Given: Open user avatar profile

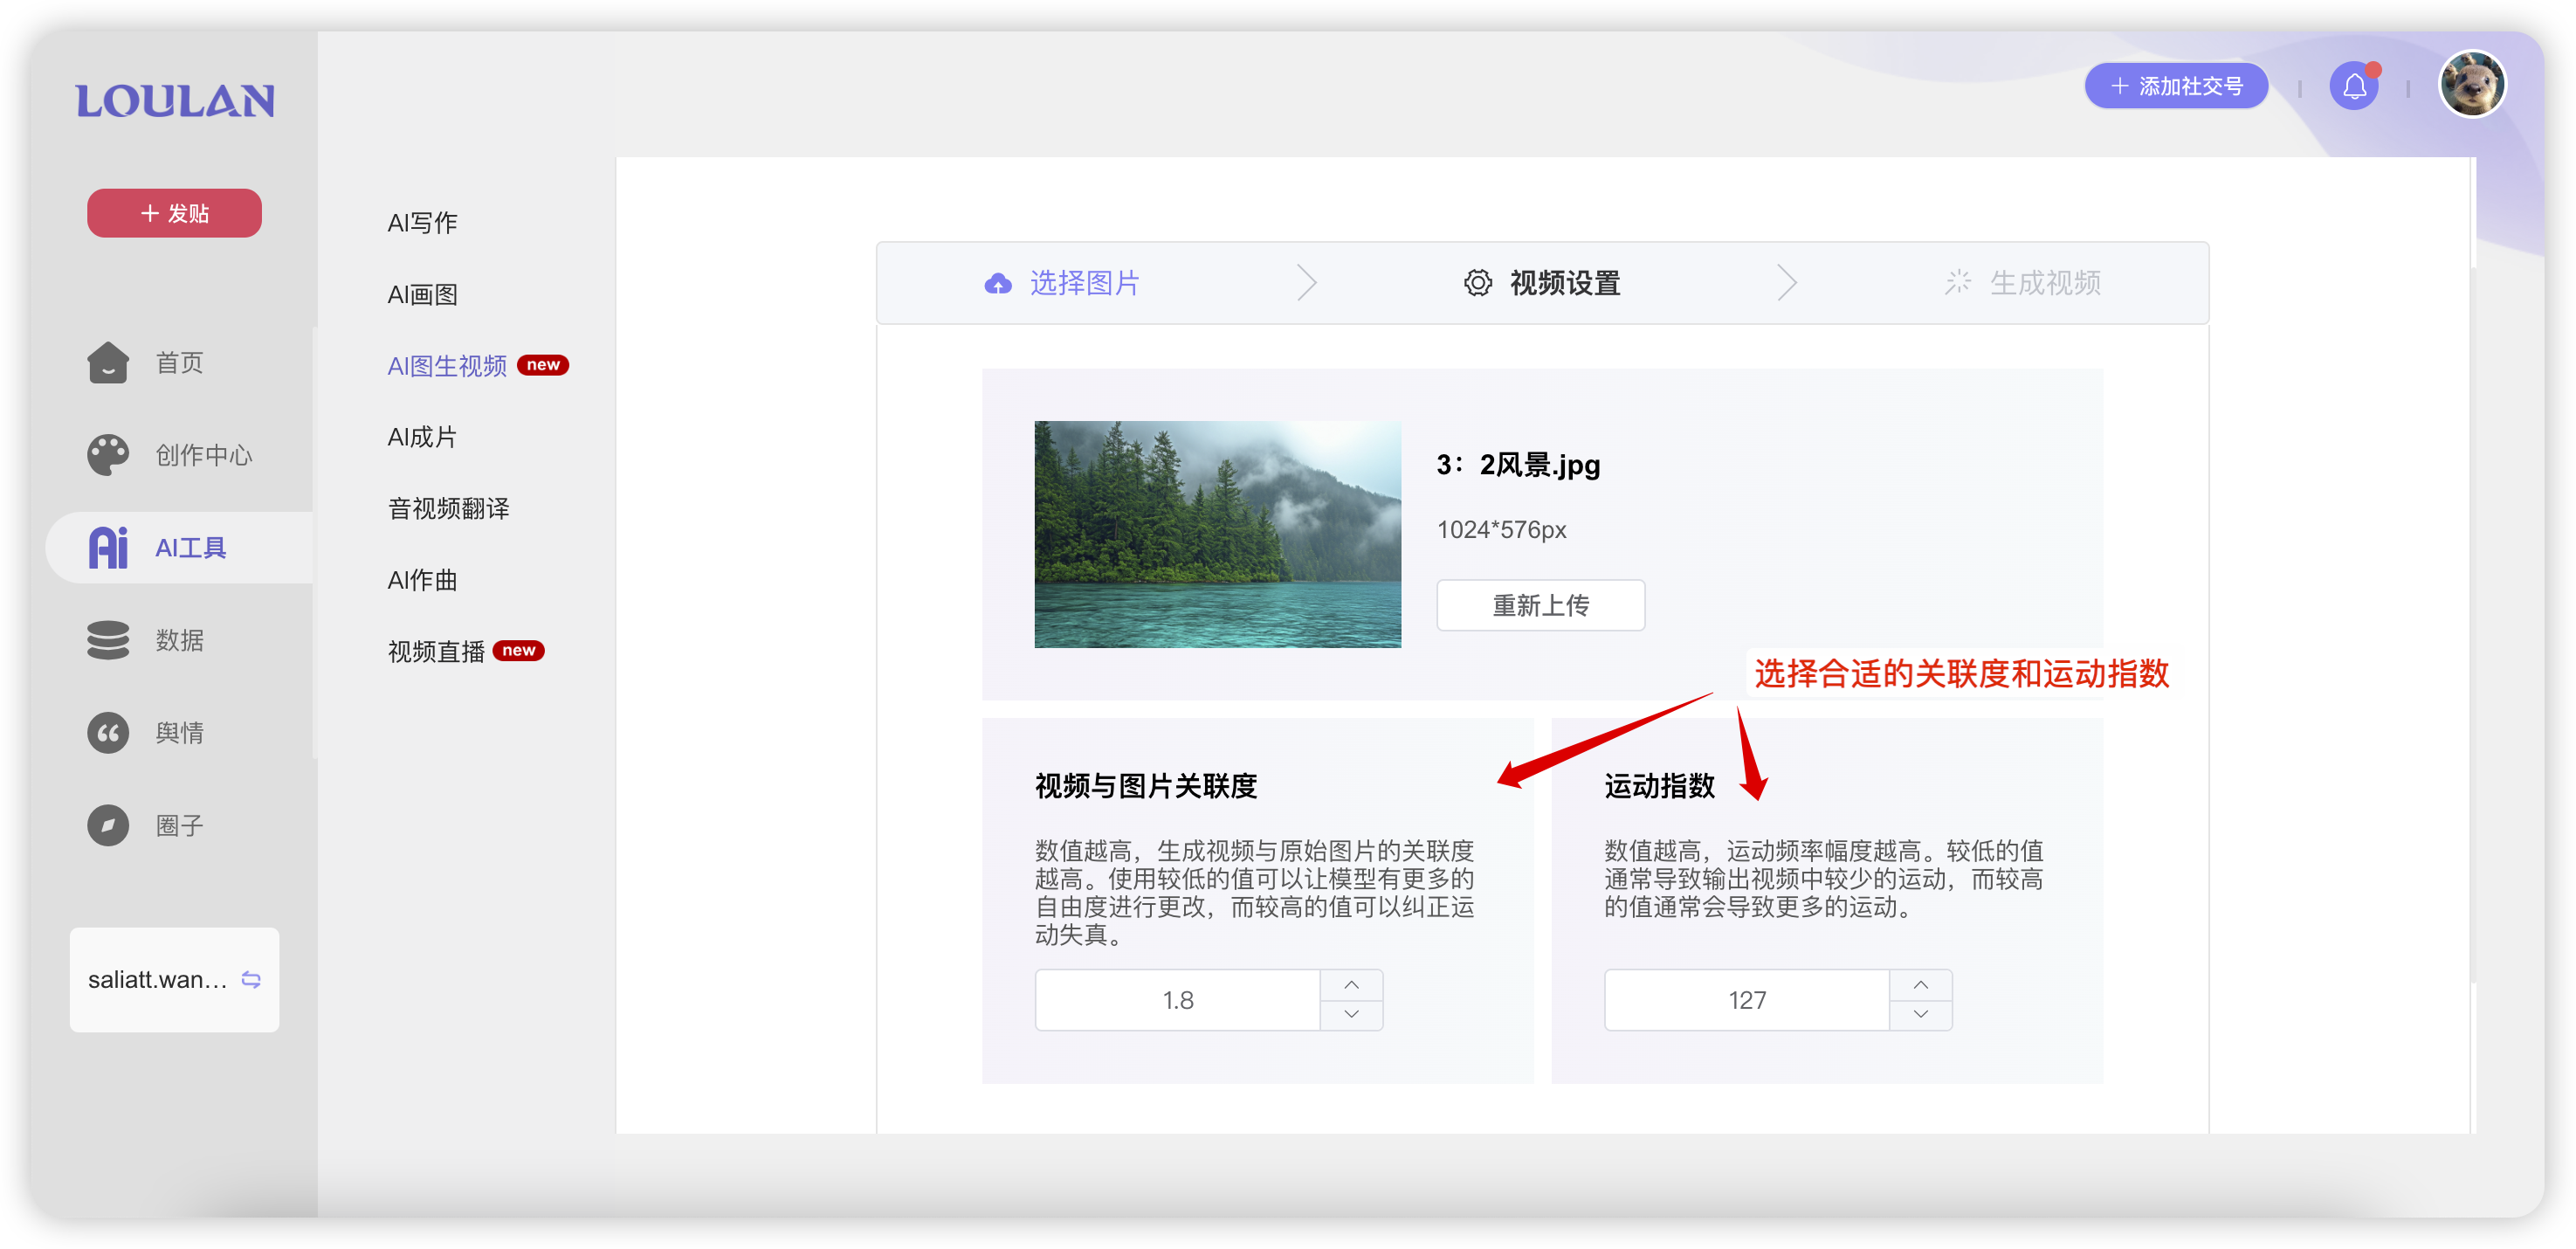Looking at the screenshot, I should 2472,85.
